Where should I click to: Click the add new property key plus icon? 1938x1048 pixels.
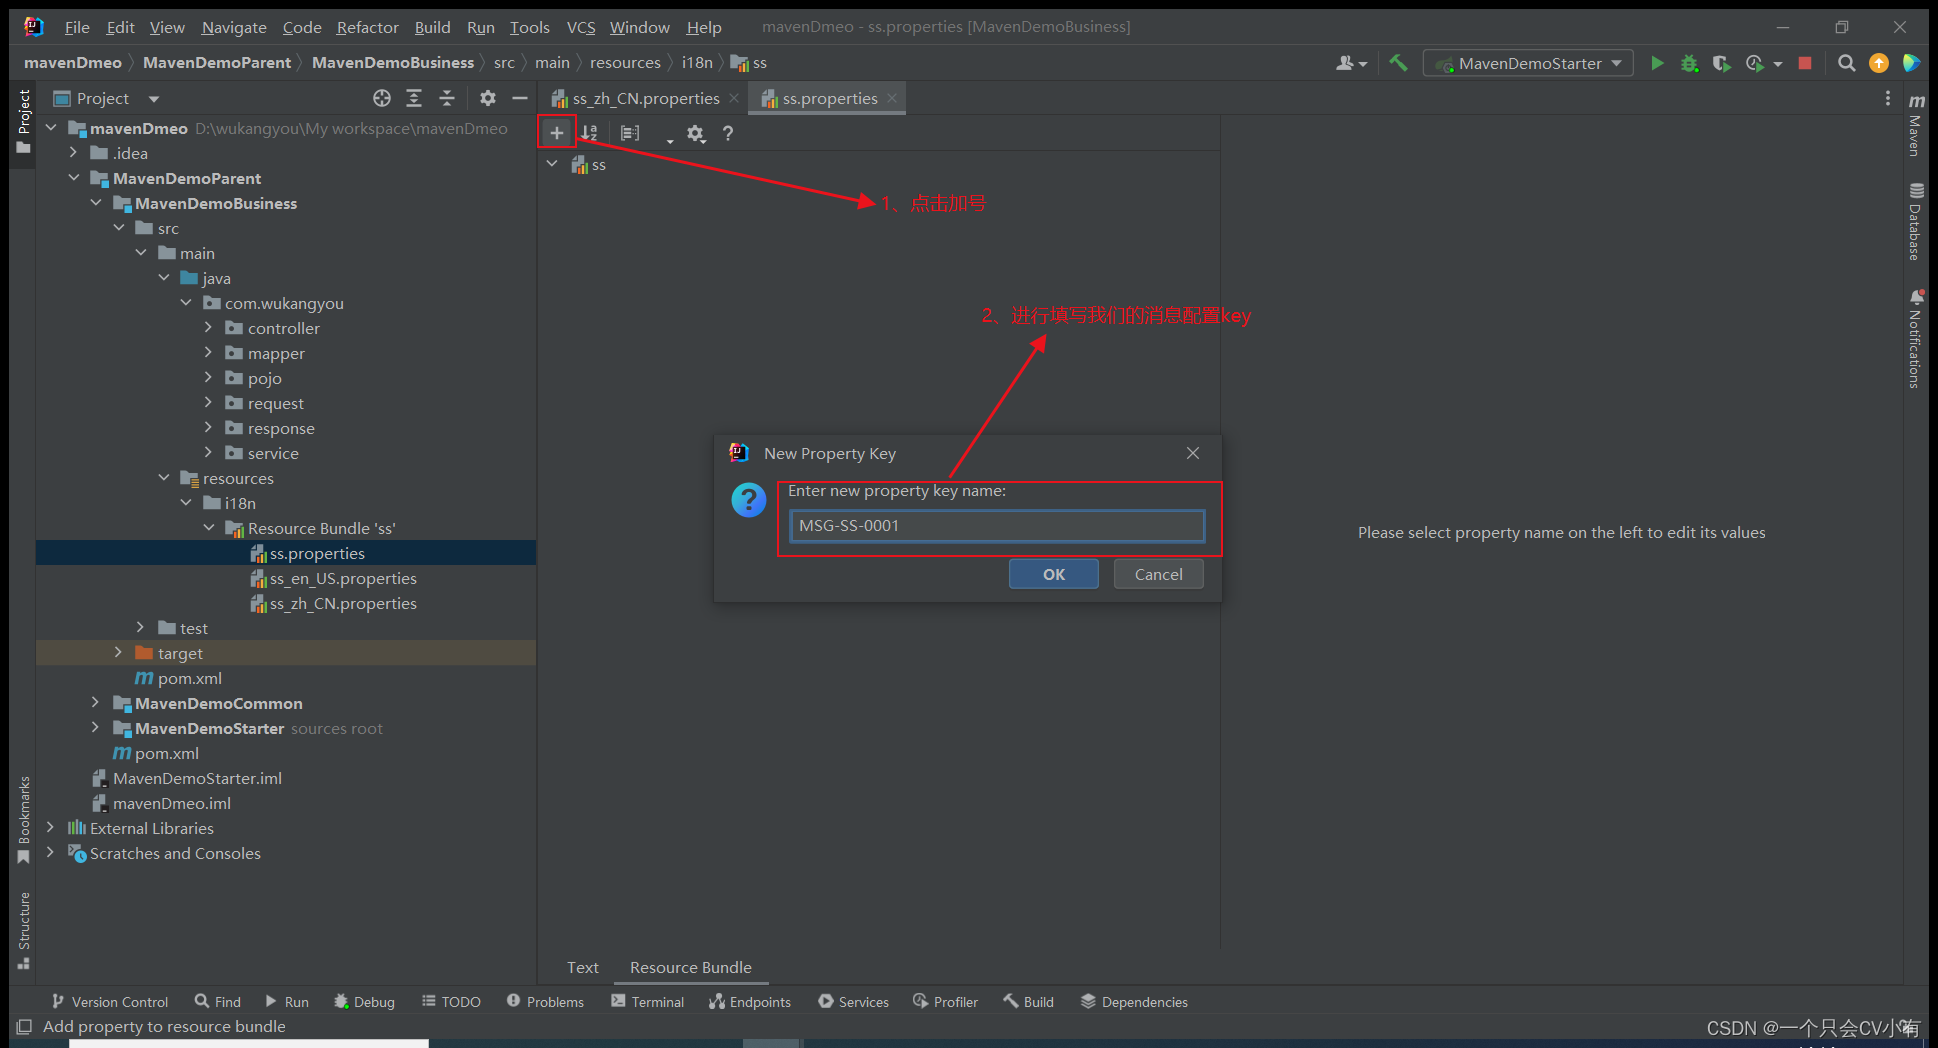[556, 131]
